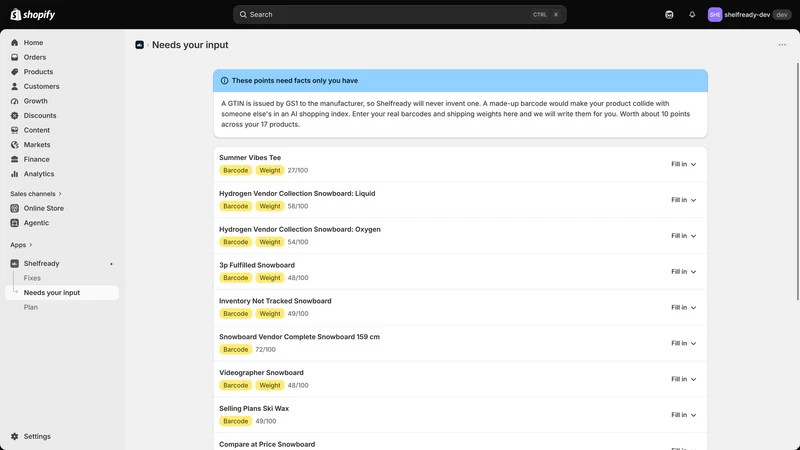Click Barcode tag on Selling Plans Ski Wax
Screen dimensions: 800x450
235,421
